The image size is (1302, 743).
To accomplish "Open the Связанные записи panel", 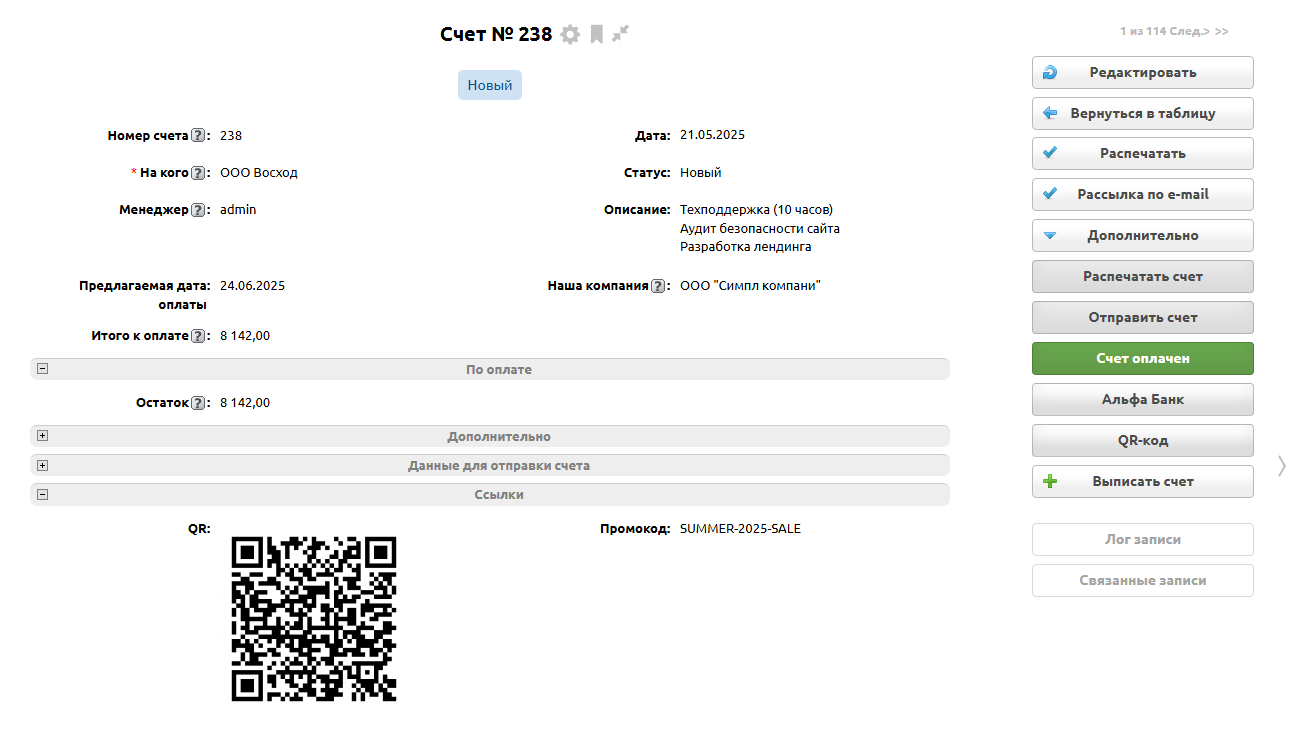I will [x=1142, y=580].
